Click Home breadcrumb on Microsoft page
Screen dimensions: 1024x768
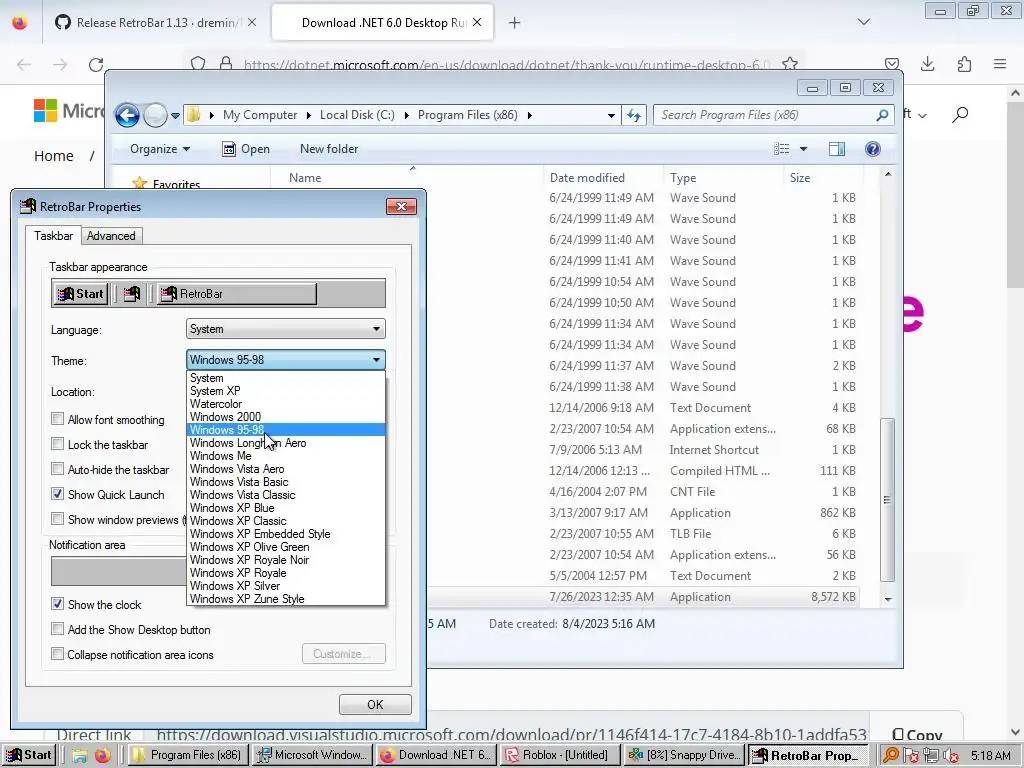(54, 155)
